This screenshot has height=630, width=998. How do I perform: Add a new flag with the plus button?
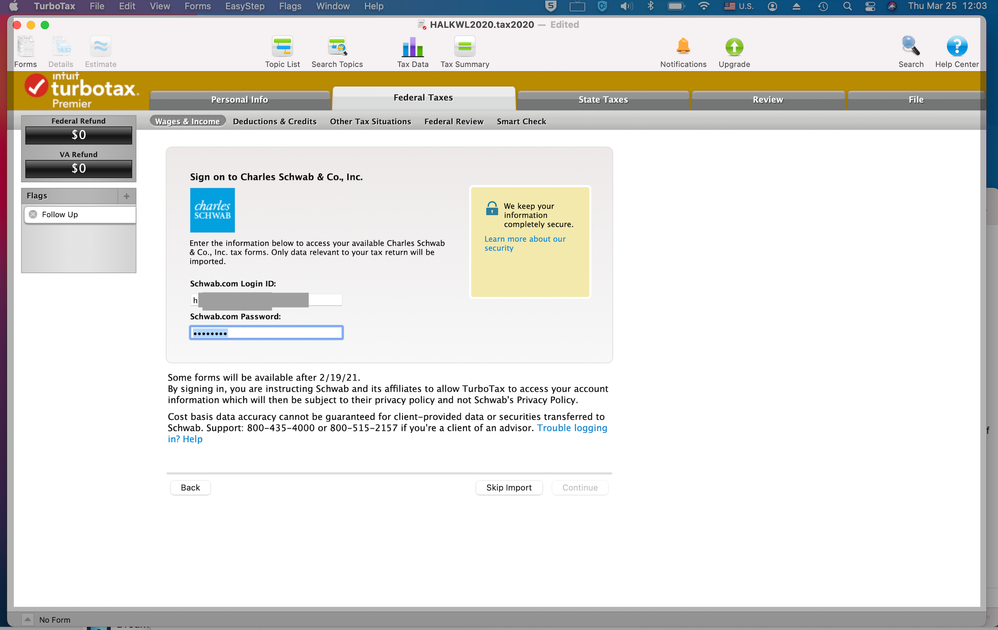coord(126,196)
